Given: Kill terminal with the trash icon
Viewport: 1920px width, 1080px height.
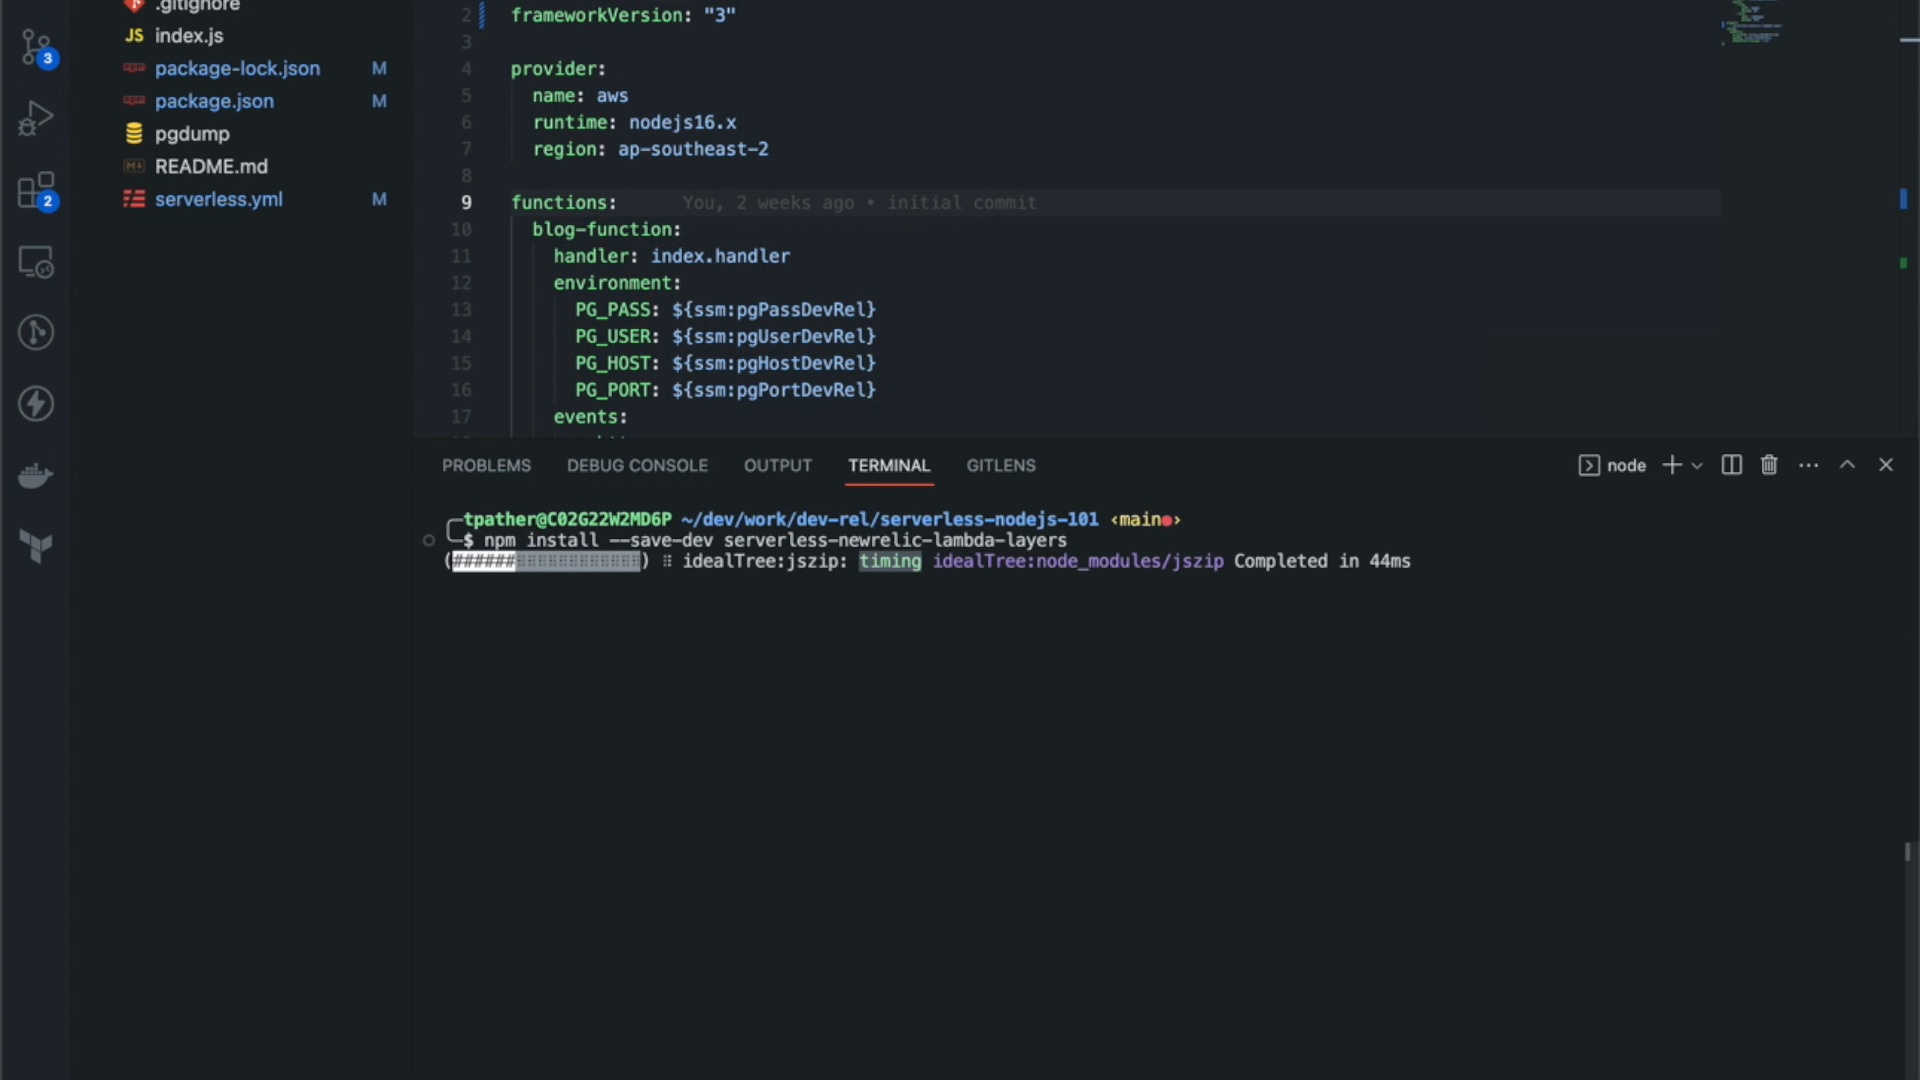Looking at the screenshot, I should [x=1769, y=465].
